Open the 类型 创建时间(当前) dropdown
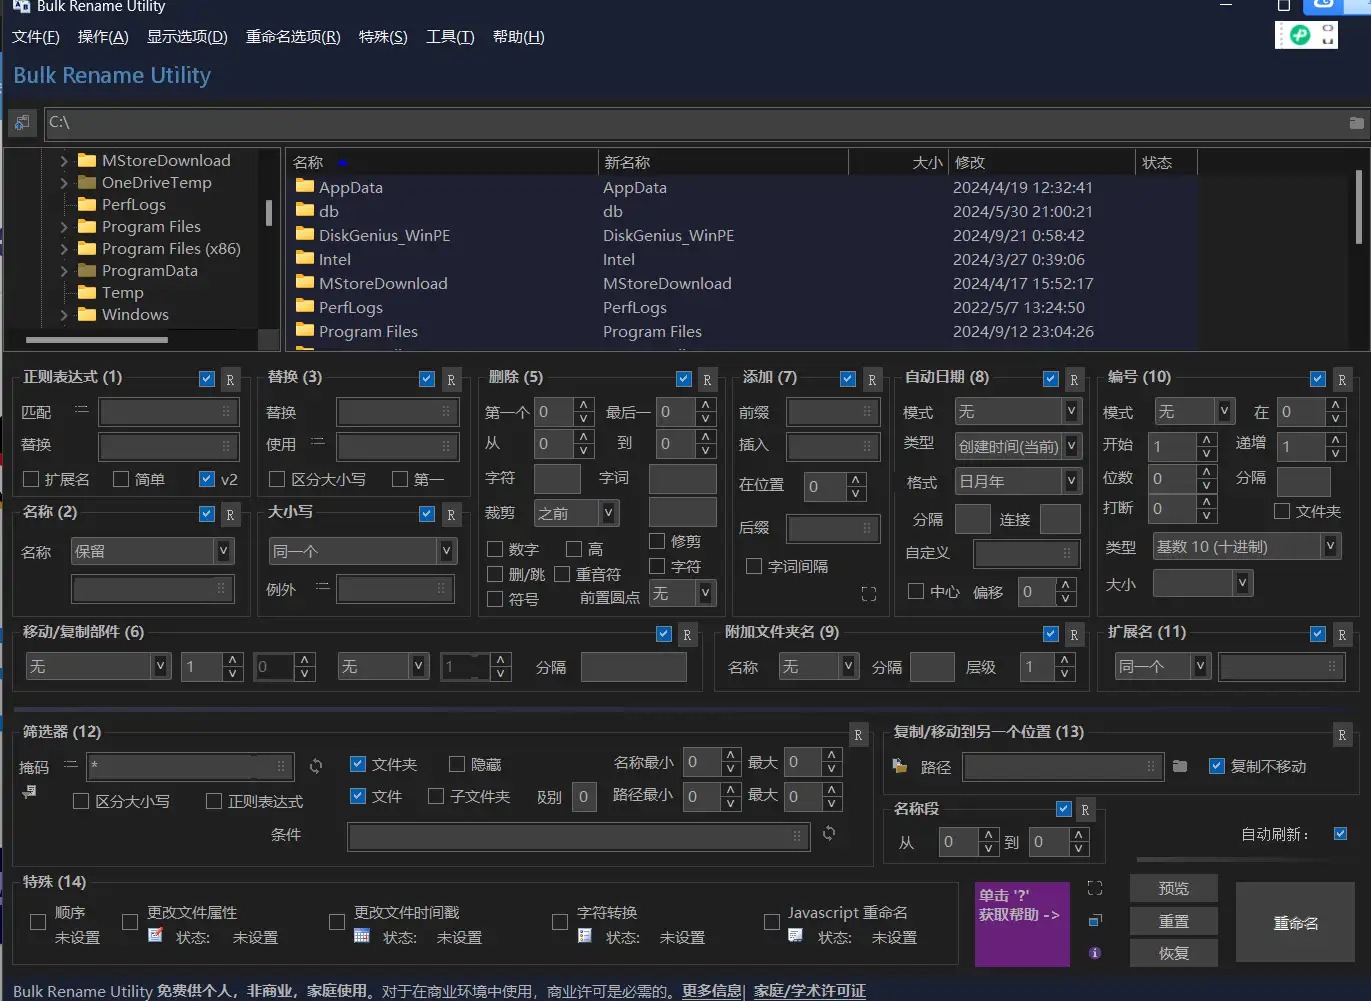Image resolution: width=1371 pixels, height=1001 pixels. (x=1018, y=446)
